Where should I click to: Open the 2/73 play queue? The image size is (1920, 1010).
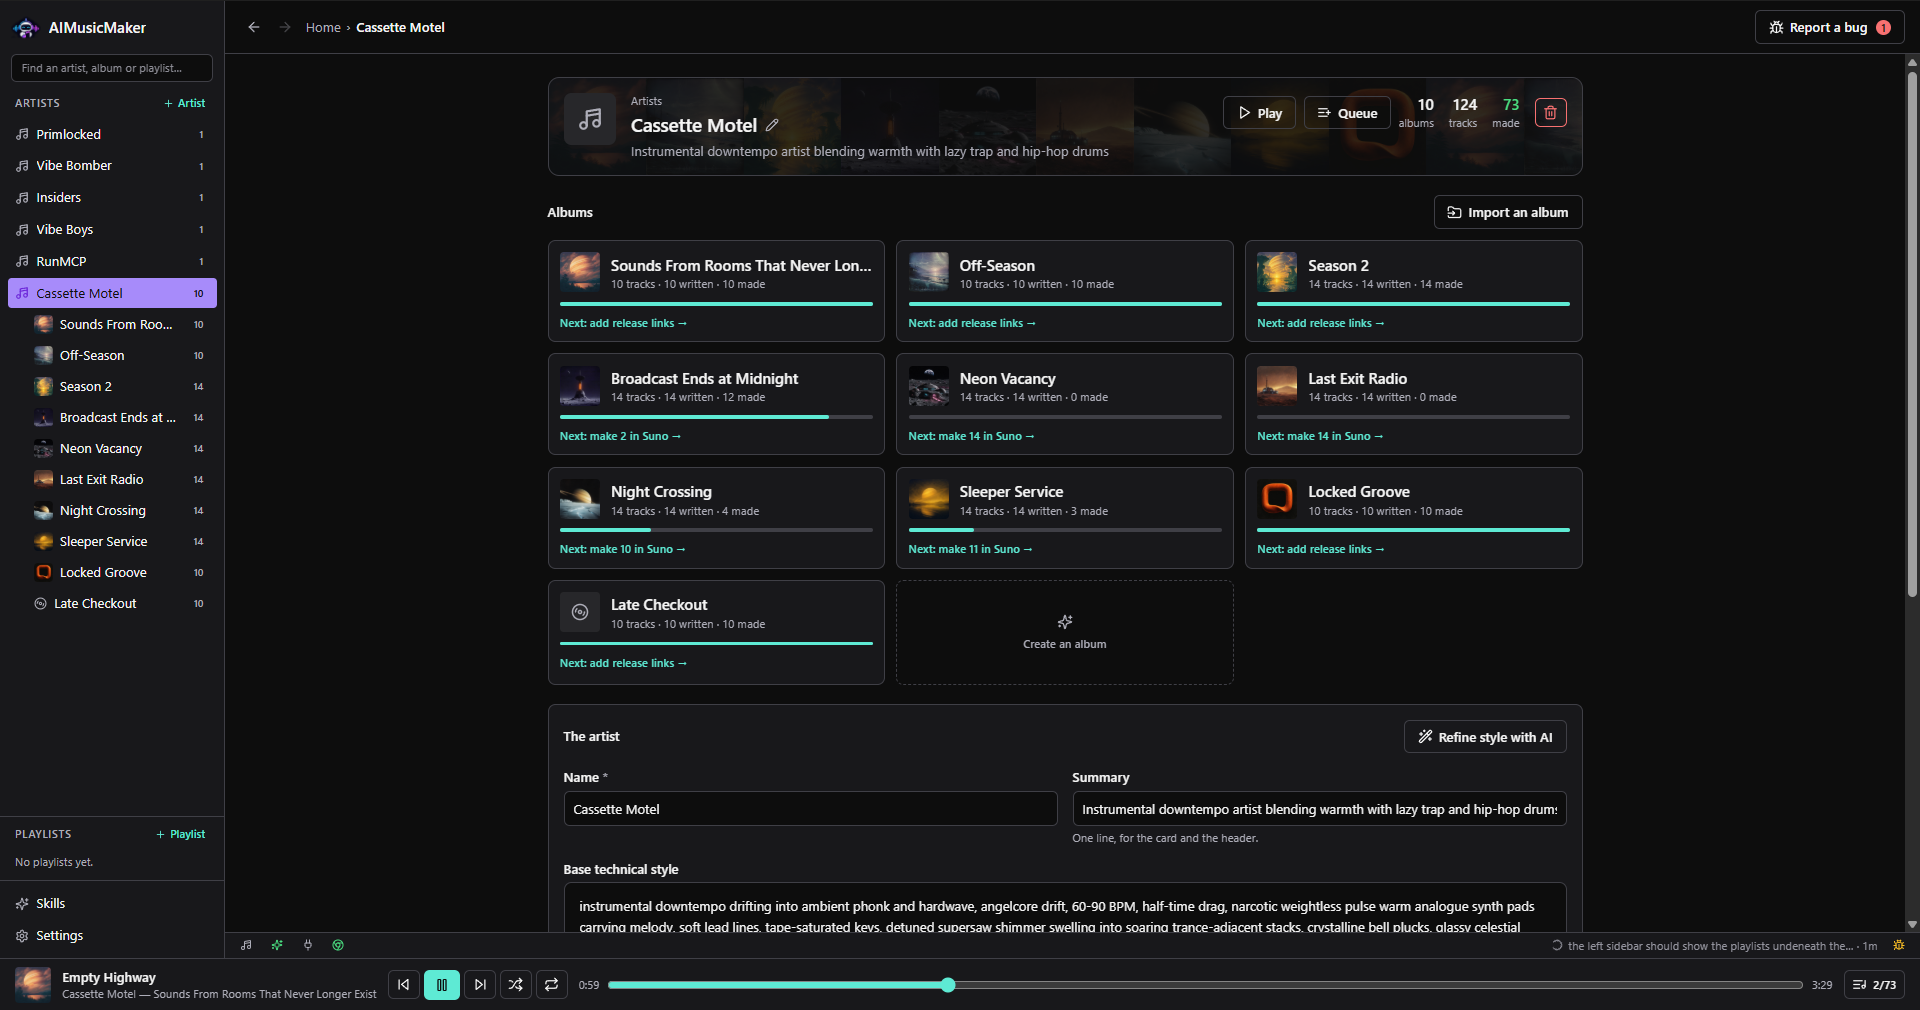click(x=1874, y=985)
